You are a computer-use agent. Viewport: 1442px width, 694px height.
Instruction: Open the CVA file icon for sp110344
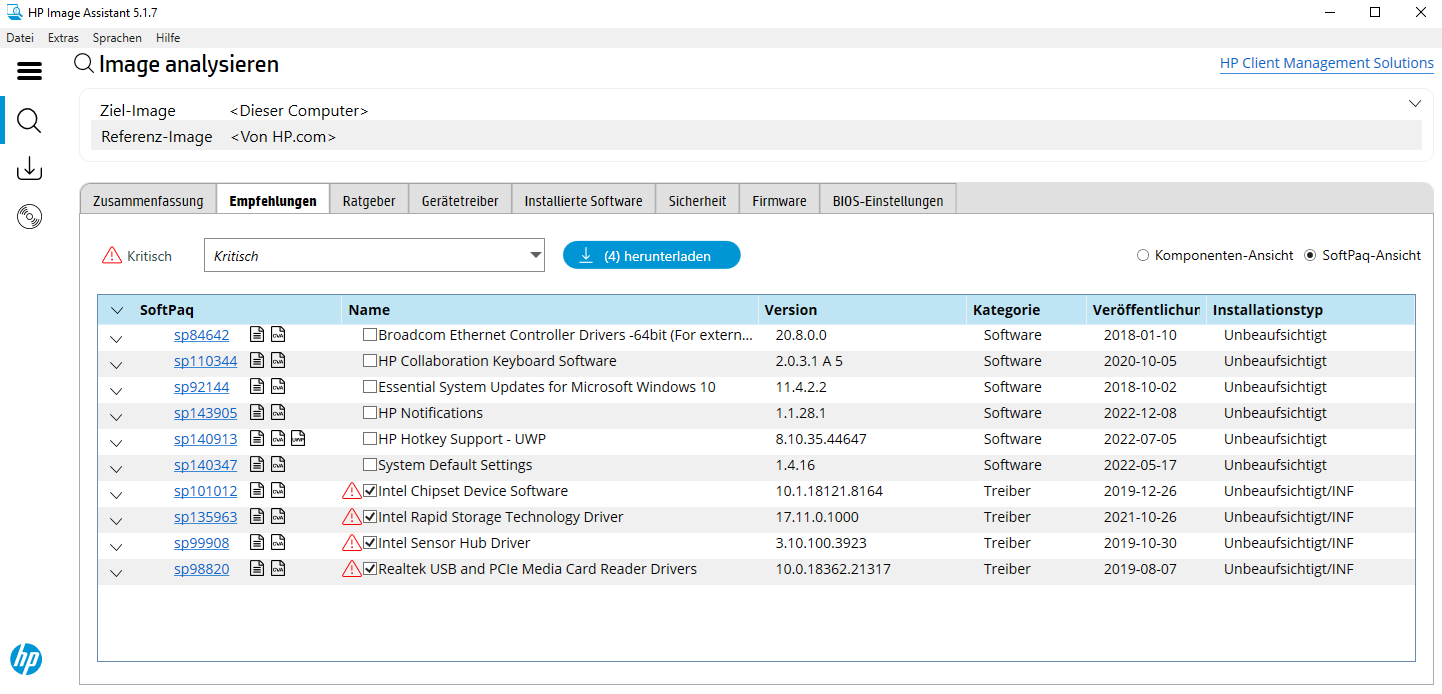coord(278,361)
